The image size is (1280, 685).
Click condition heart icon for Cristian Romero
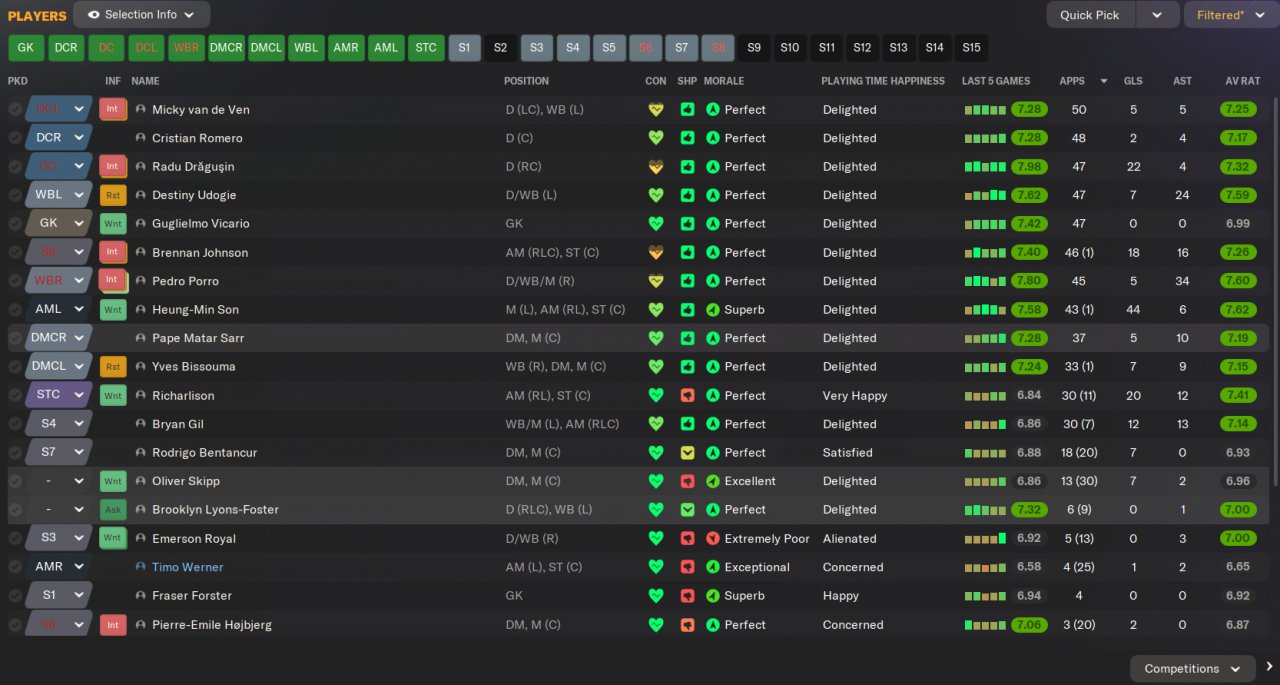(656, 138)
